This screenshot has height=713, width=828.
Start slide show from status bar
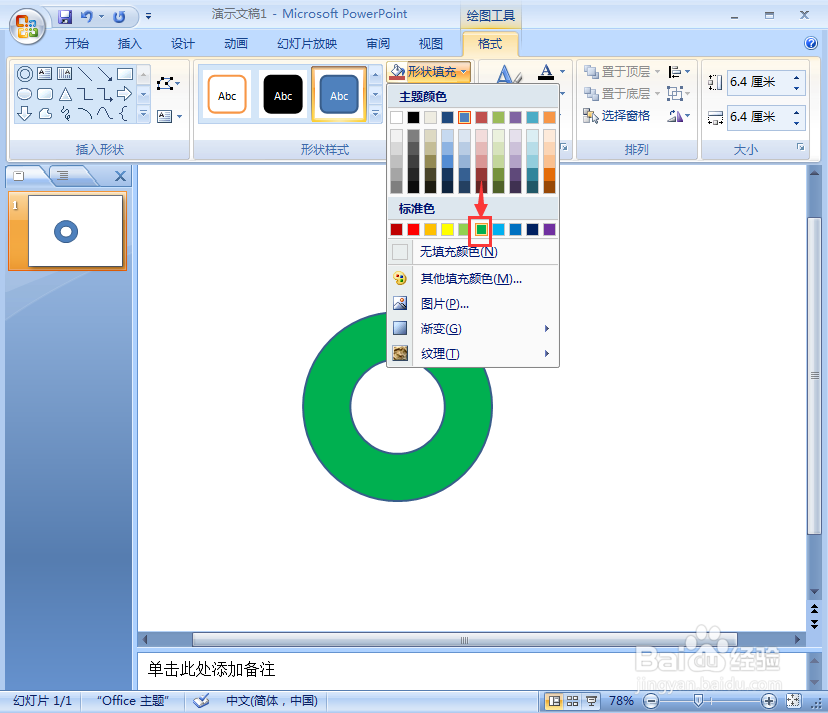(x=591, y=701)
